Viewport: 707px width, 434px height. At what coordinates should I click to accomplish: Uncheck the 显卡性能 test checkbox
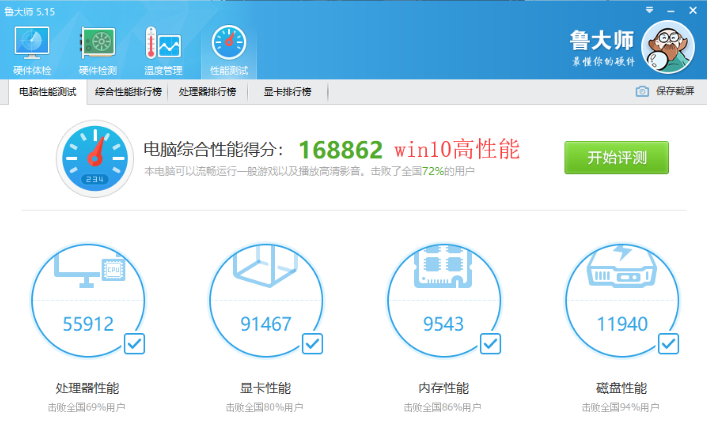tap(312, 344)
